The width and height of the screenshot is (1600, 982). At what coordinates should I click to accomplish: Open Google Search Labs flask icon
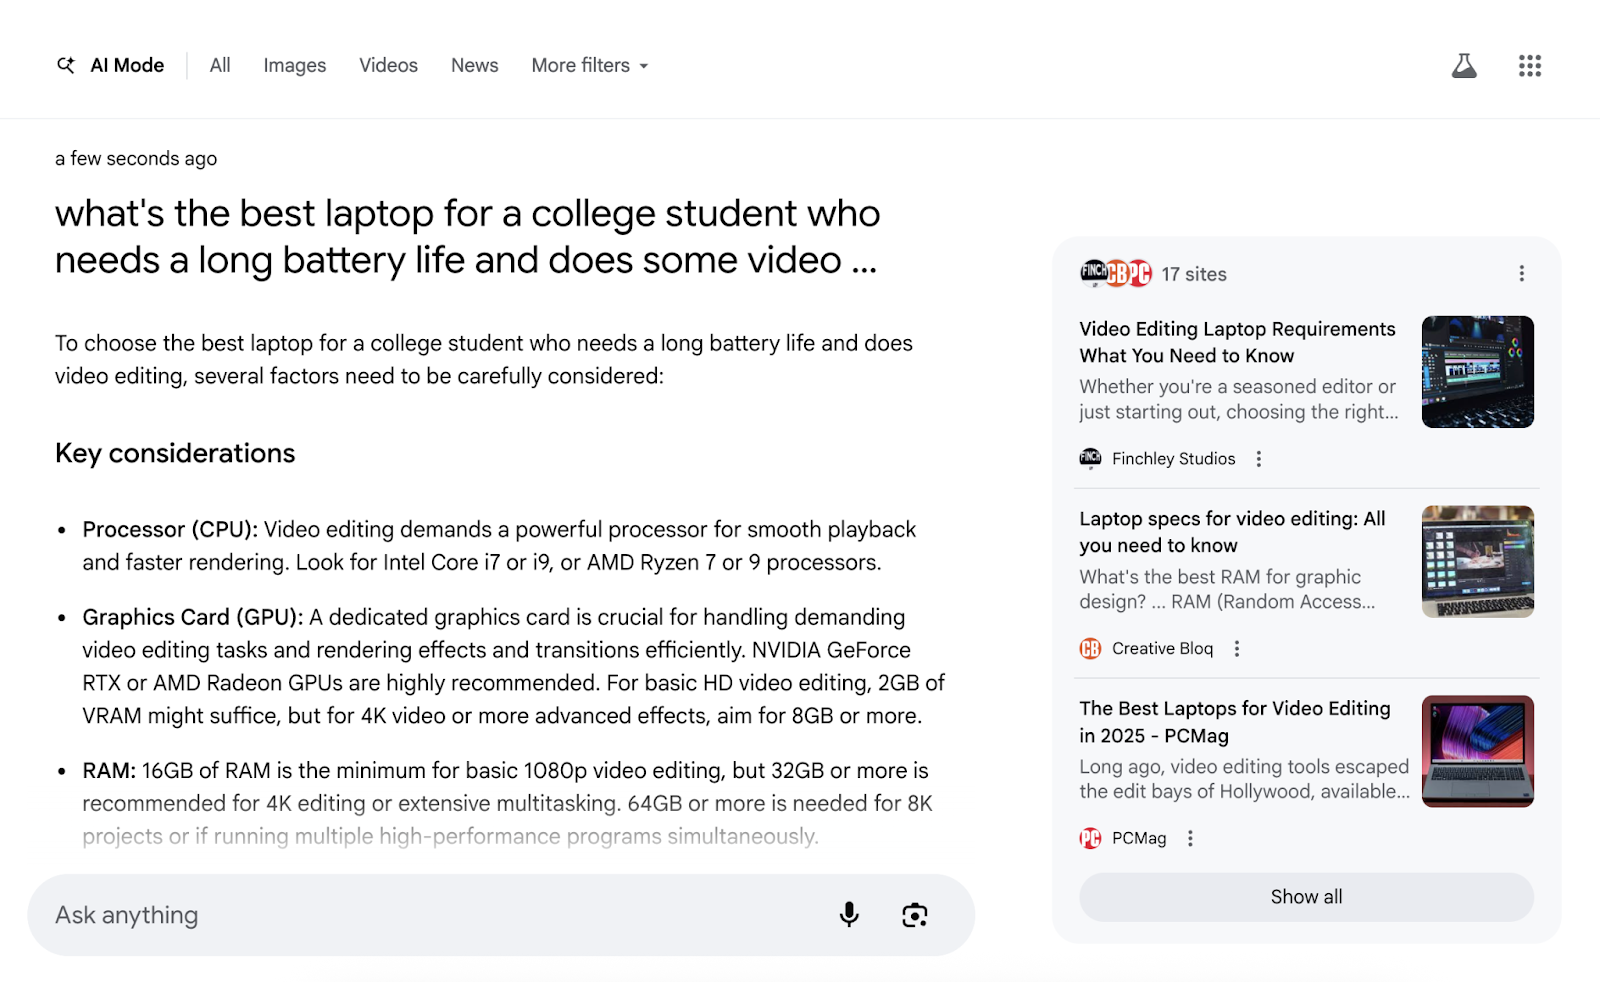1464,65
